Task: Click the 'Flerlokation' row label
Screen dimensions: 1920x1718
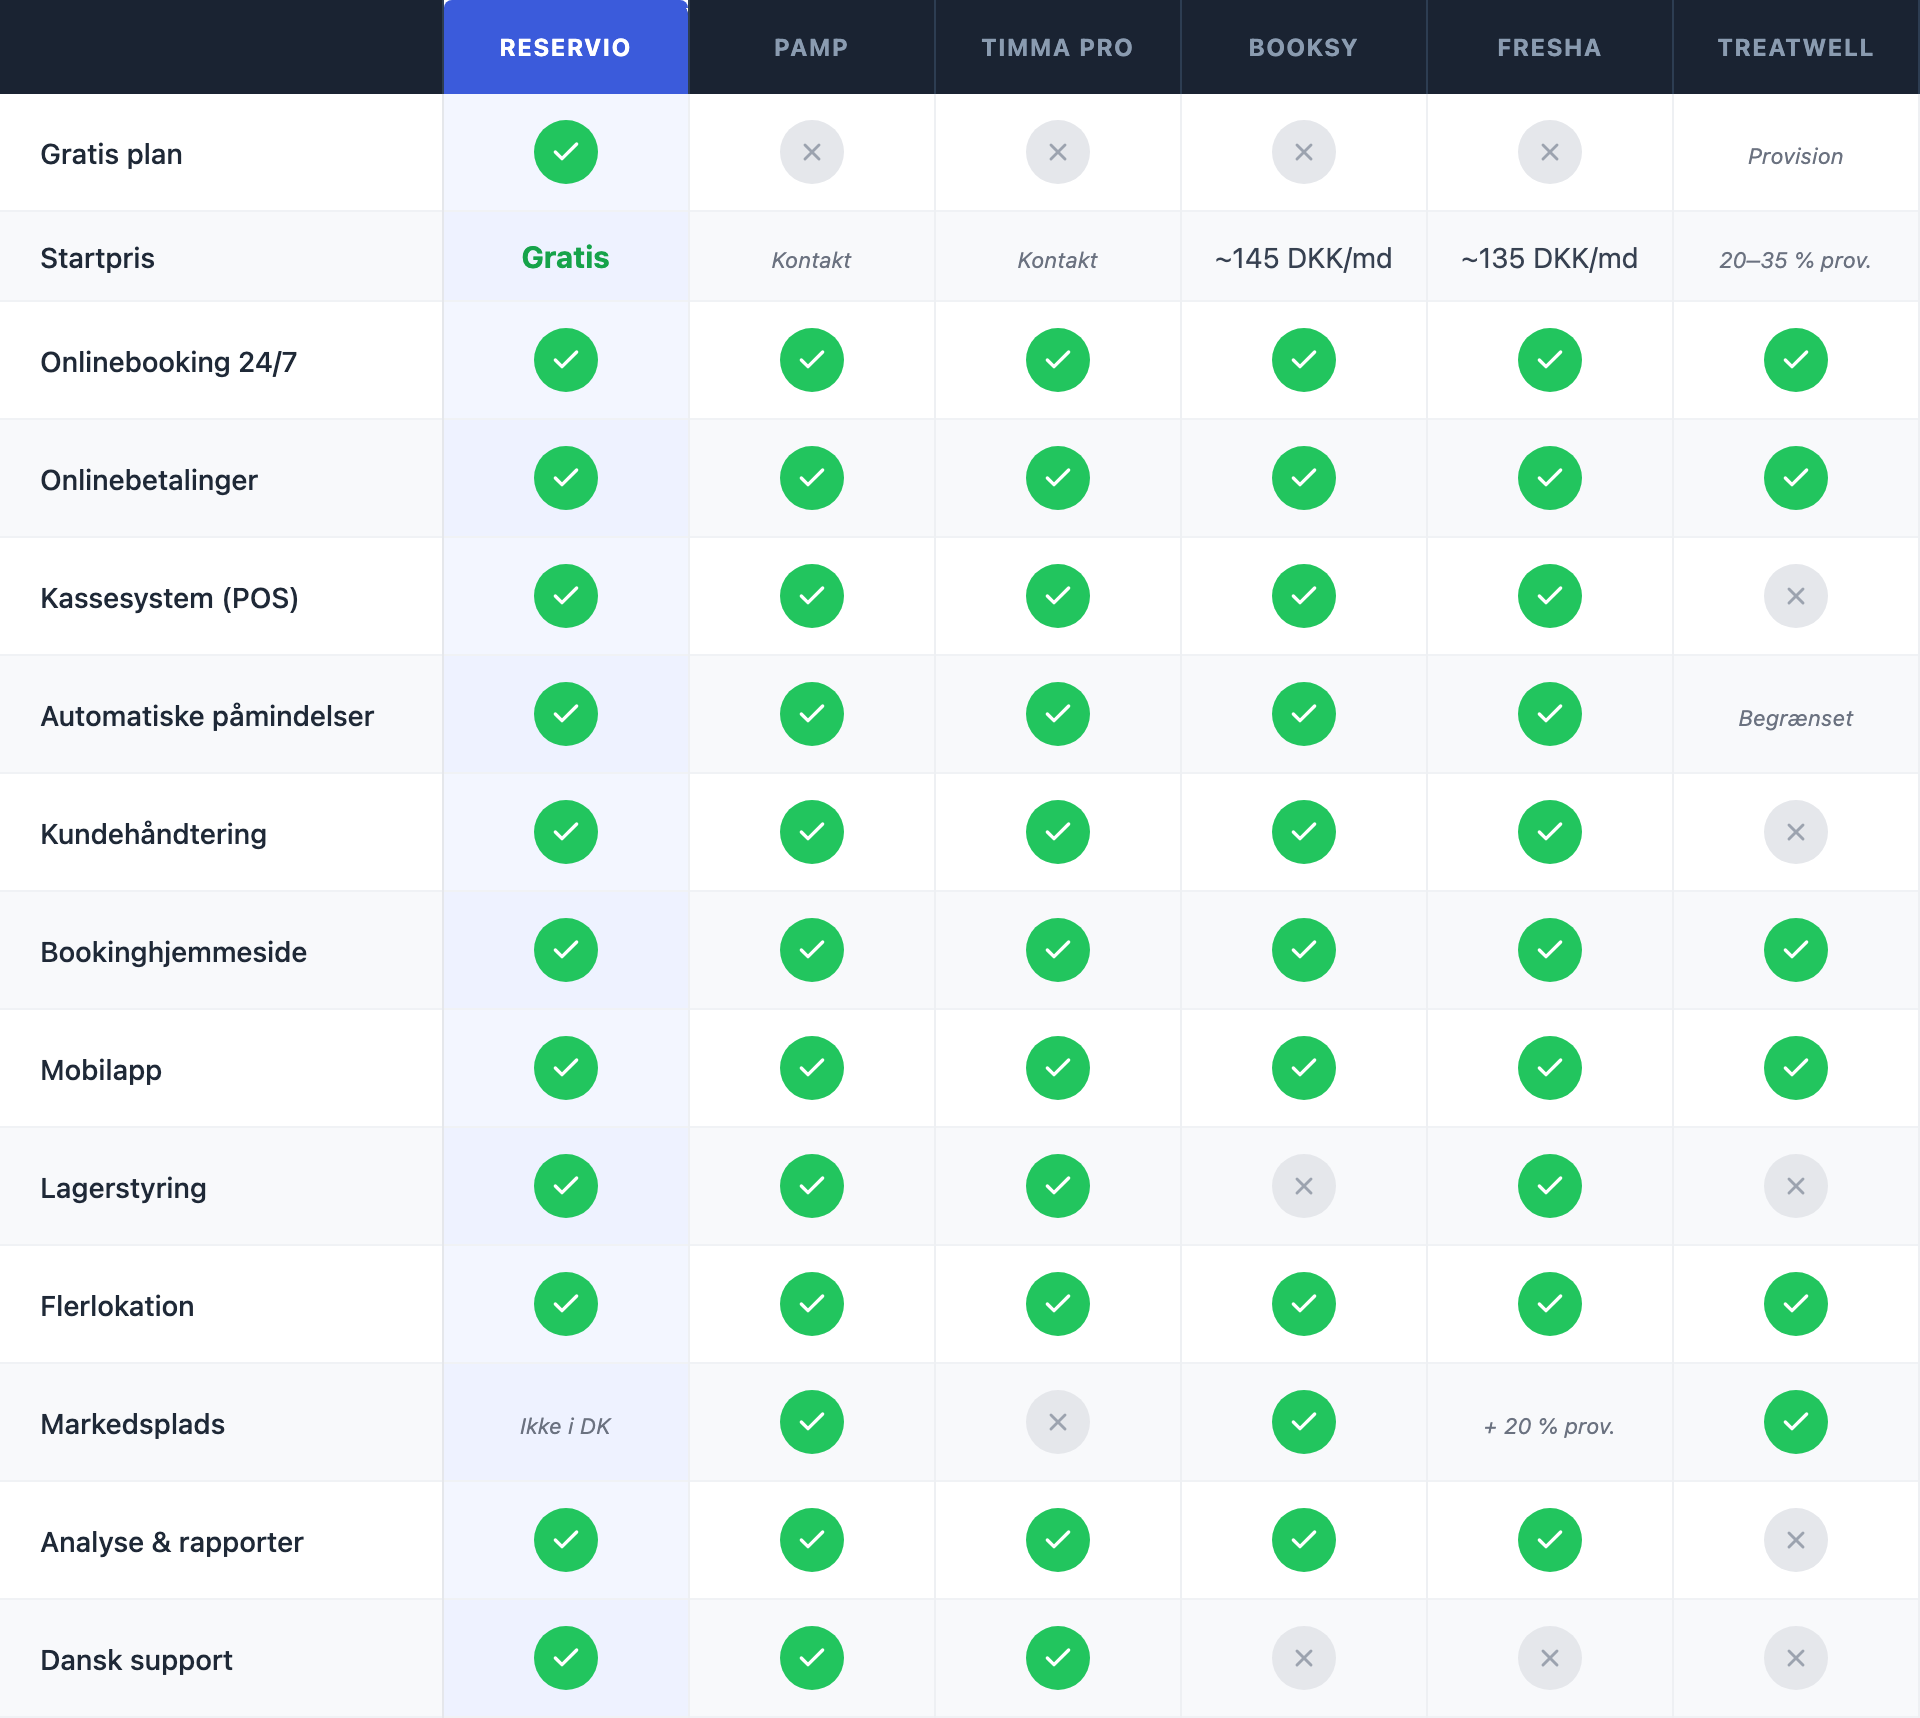Action: 117,1306
